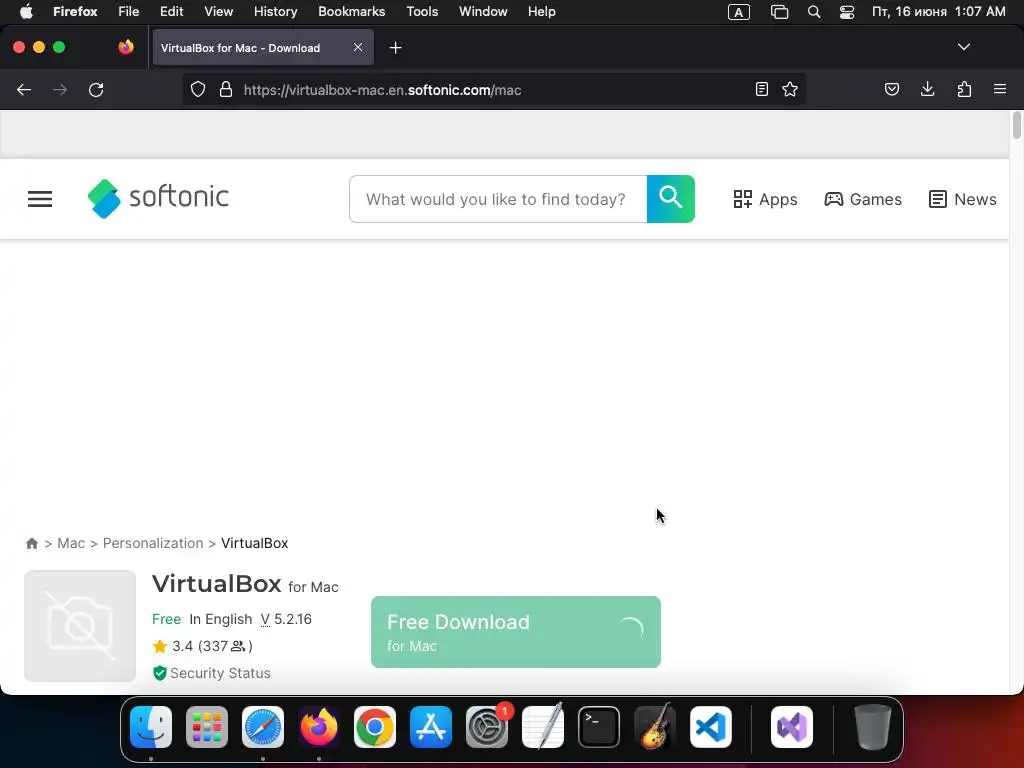
Task: Open System Settings from the Dock
Action: (487, 727)
